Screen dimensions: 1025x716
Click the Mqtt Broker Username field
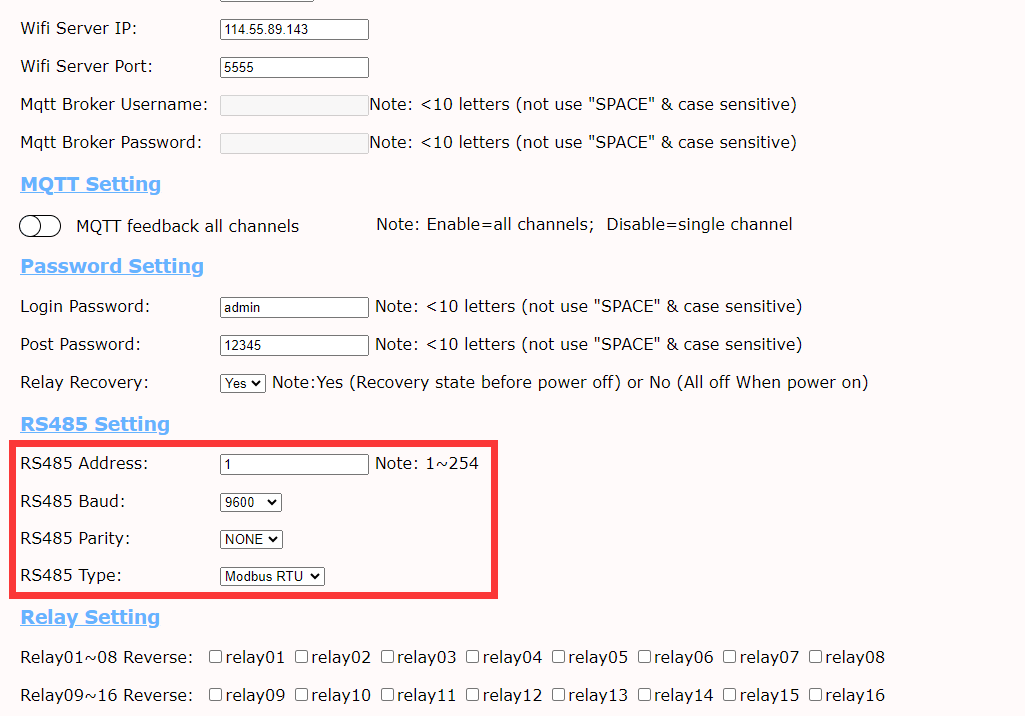(294, 105)
